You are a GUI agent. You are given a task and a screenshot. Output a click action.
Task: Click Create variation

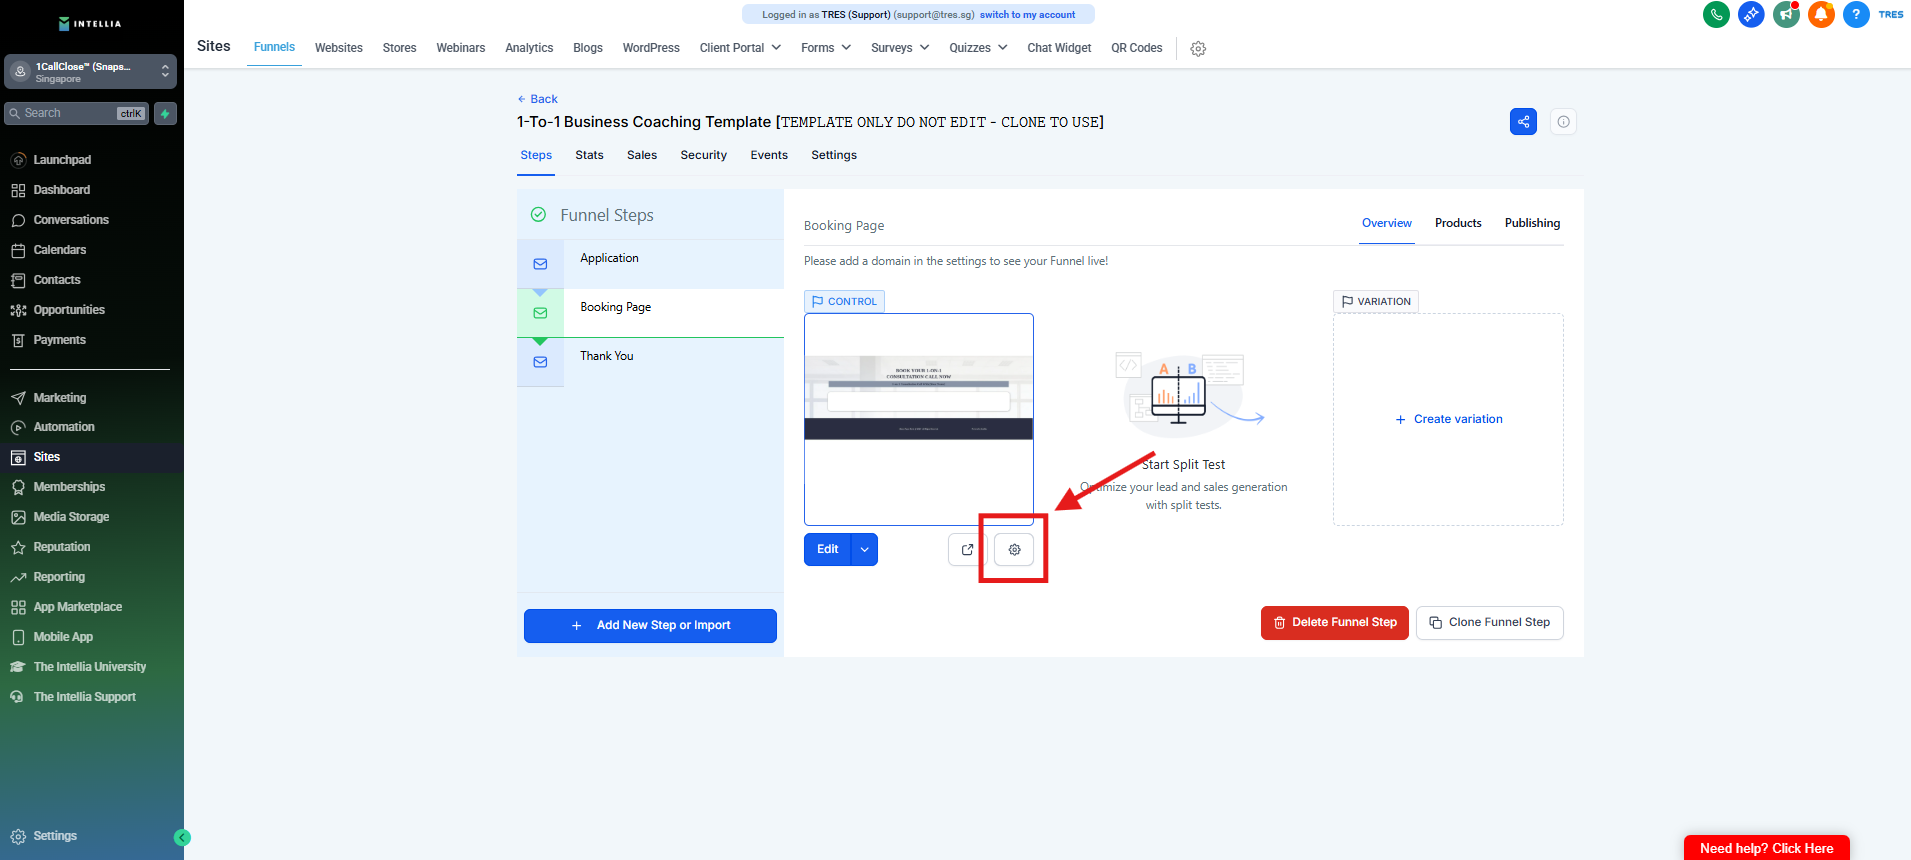pos(1449,420)
